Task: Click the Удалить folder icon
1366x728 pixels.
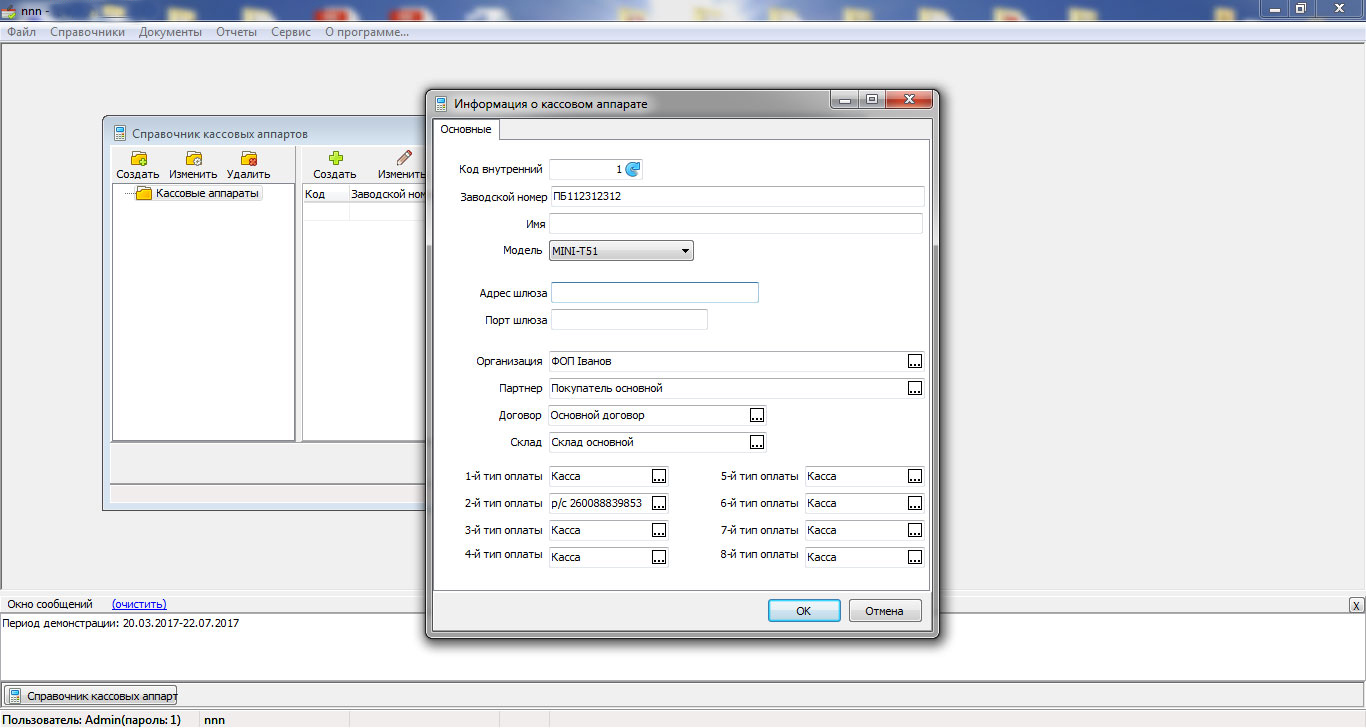Action: click(248, 158)
